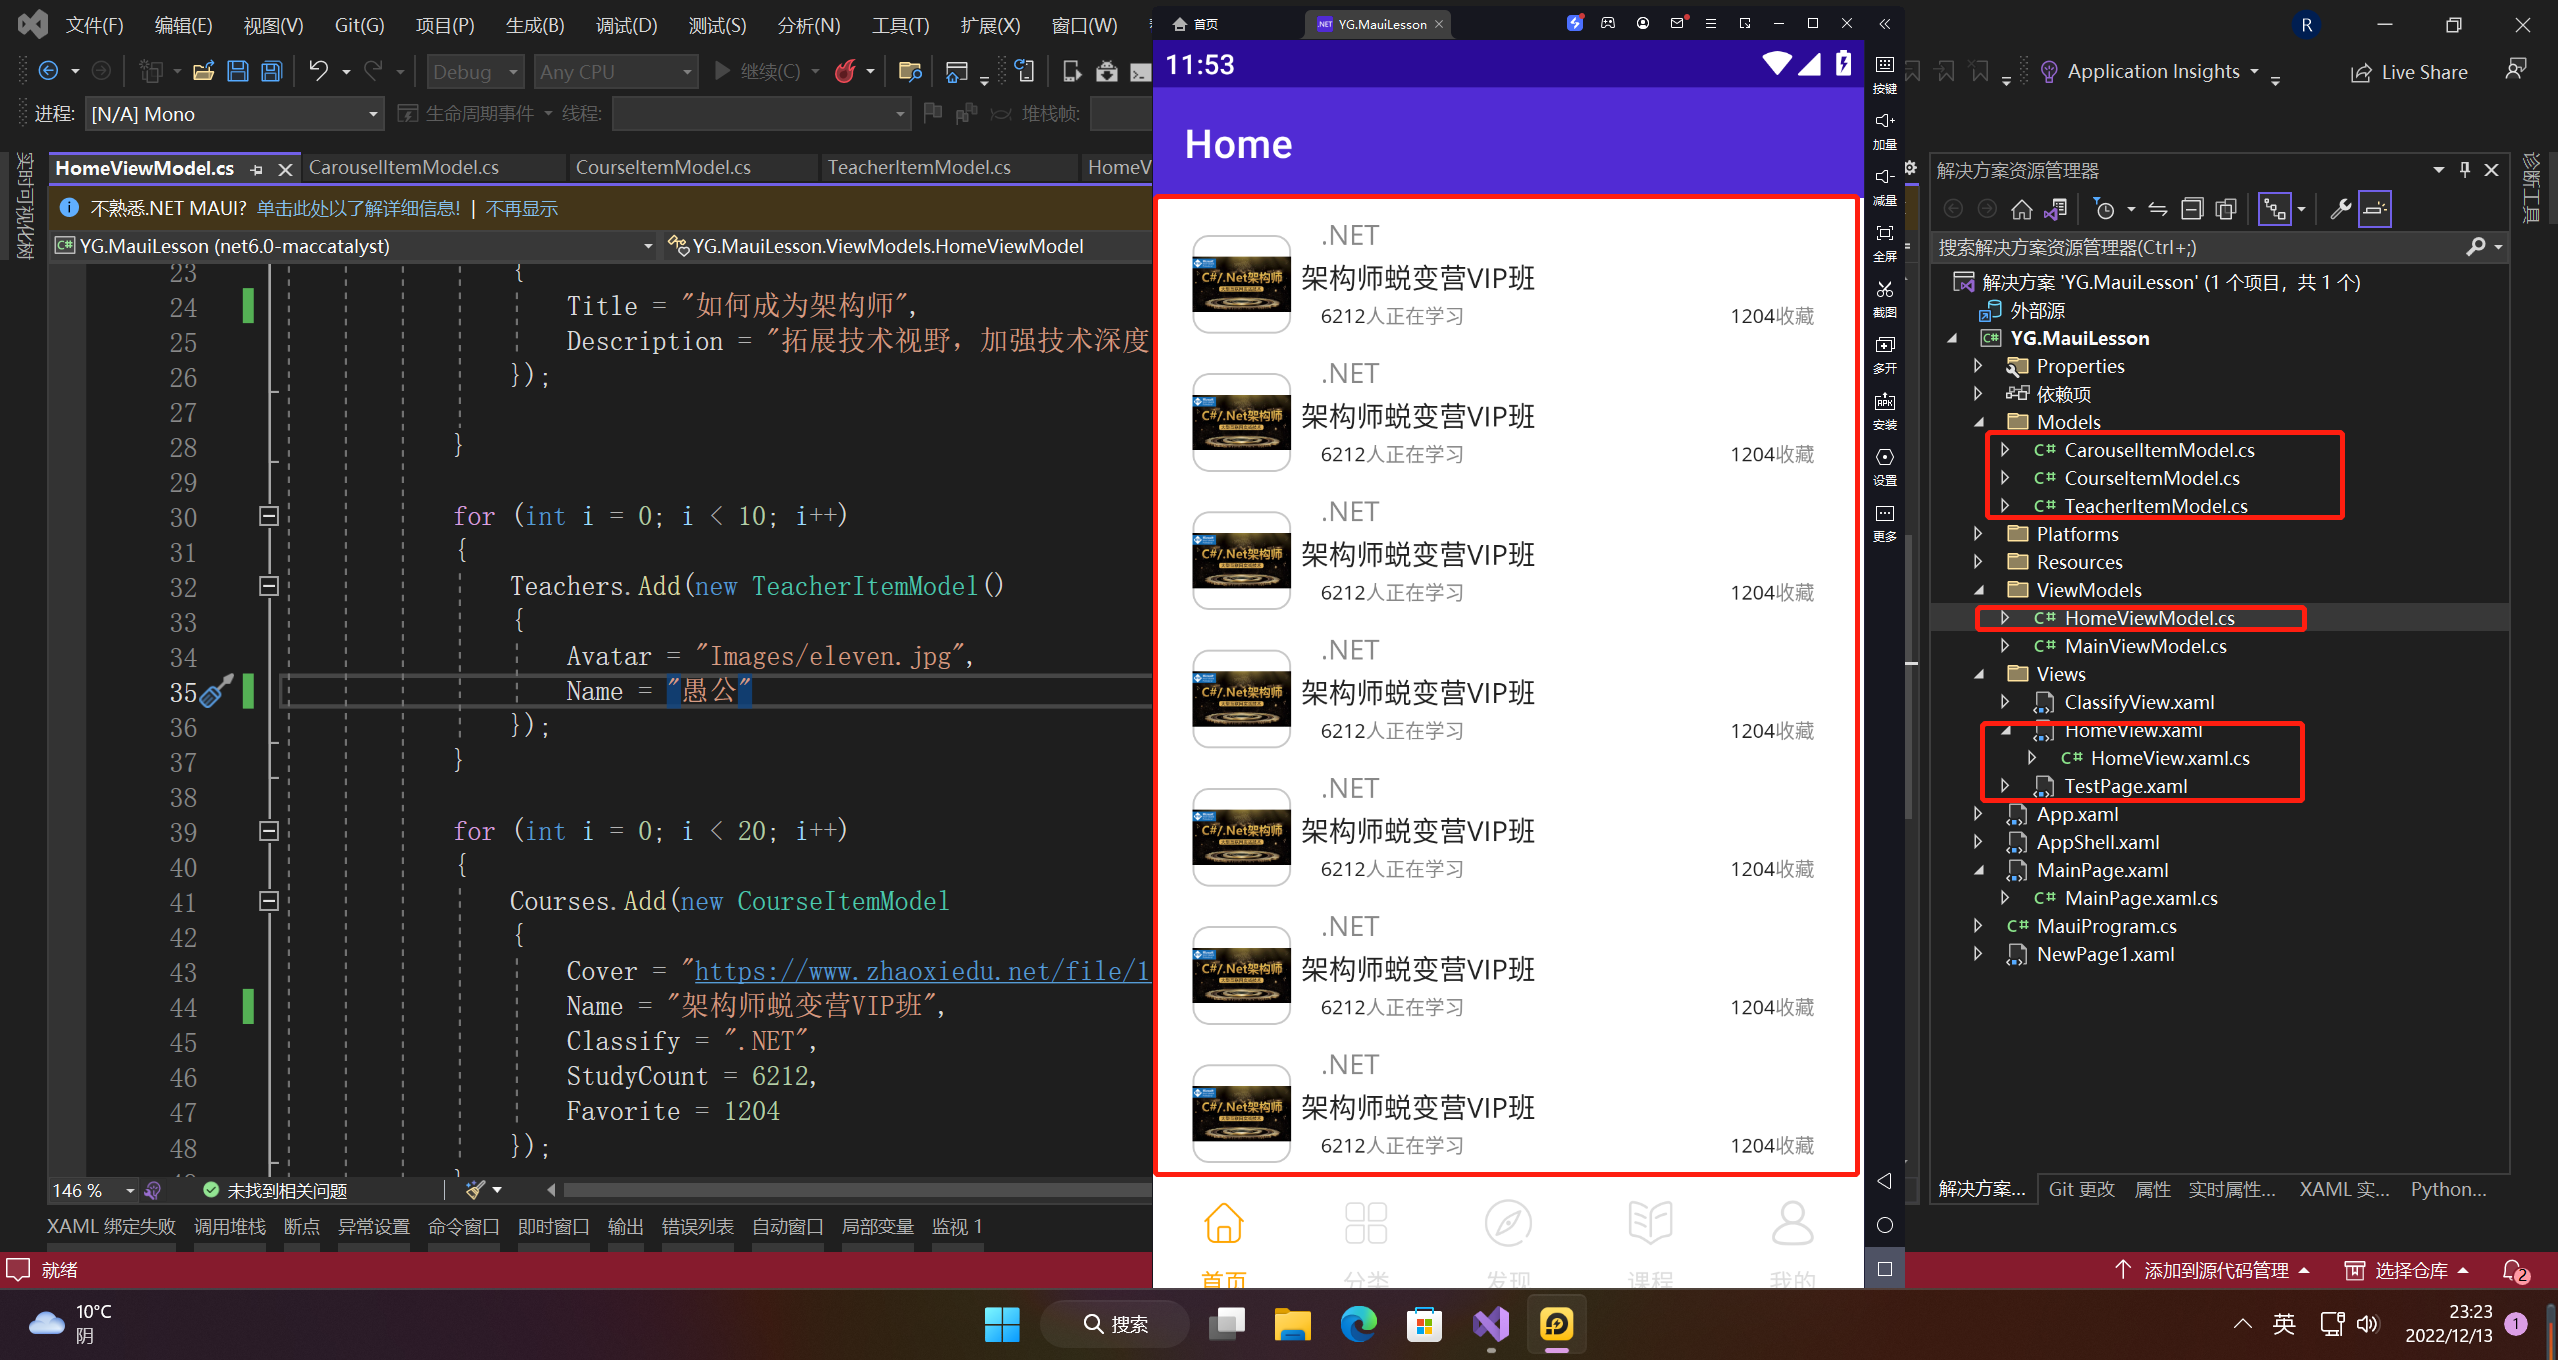Click the Live Share button
The image size is (2558, 1360).
(2408, 72)
